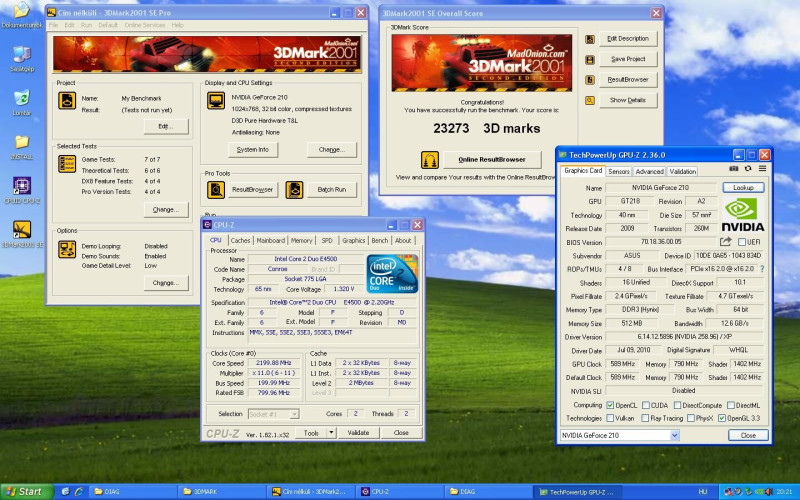Click the monitor icon in Display settings
This screenshot has height=500, width=800.
click(216, 101)
